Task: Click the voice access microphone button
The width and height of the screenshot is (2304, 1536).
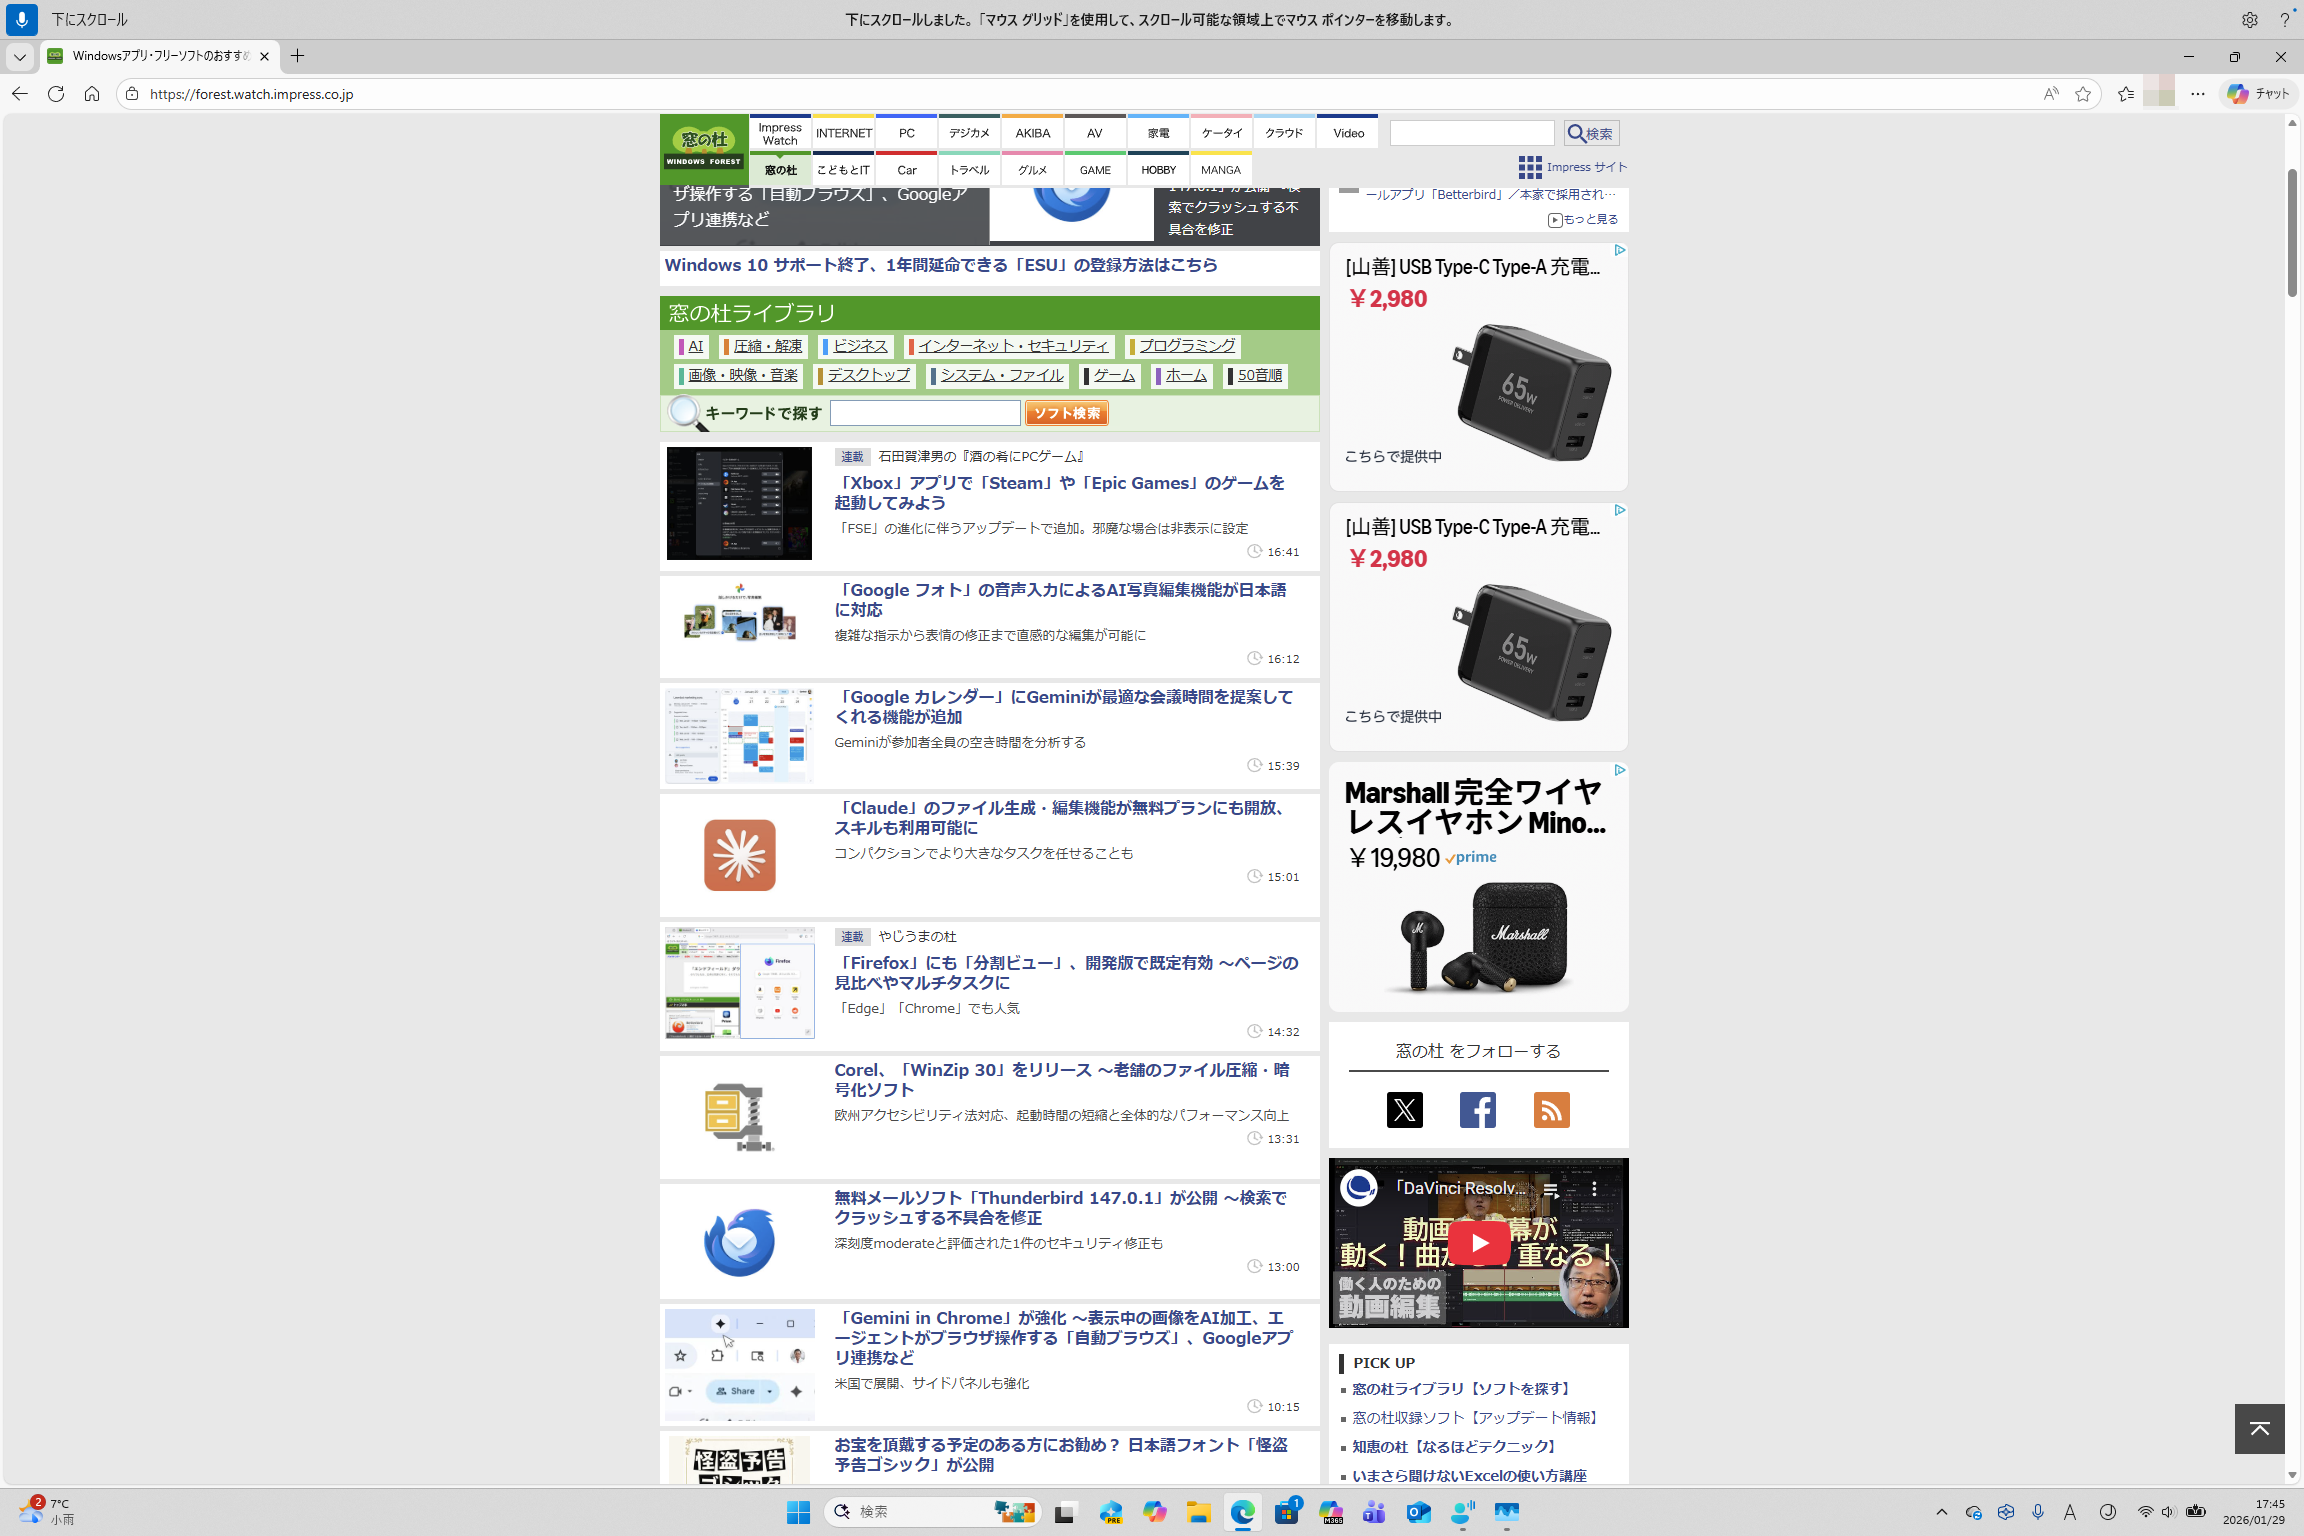Action: coord(21,19)
